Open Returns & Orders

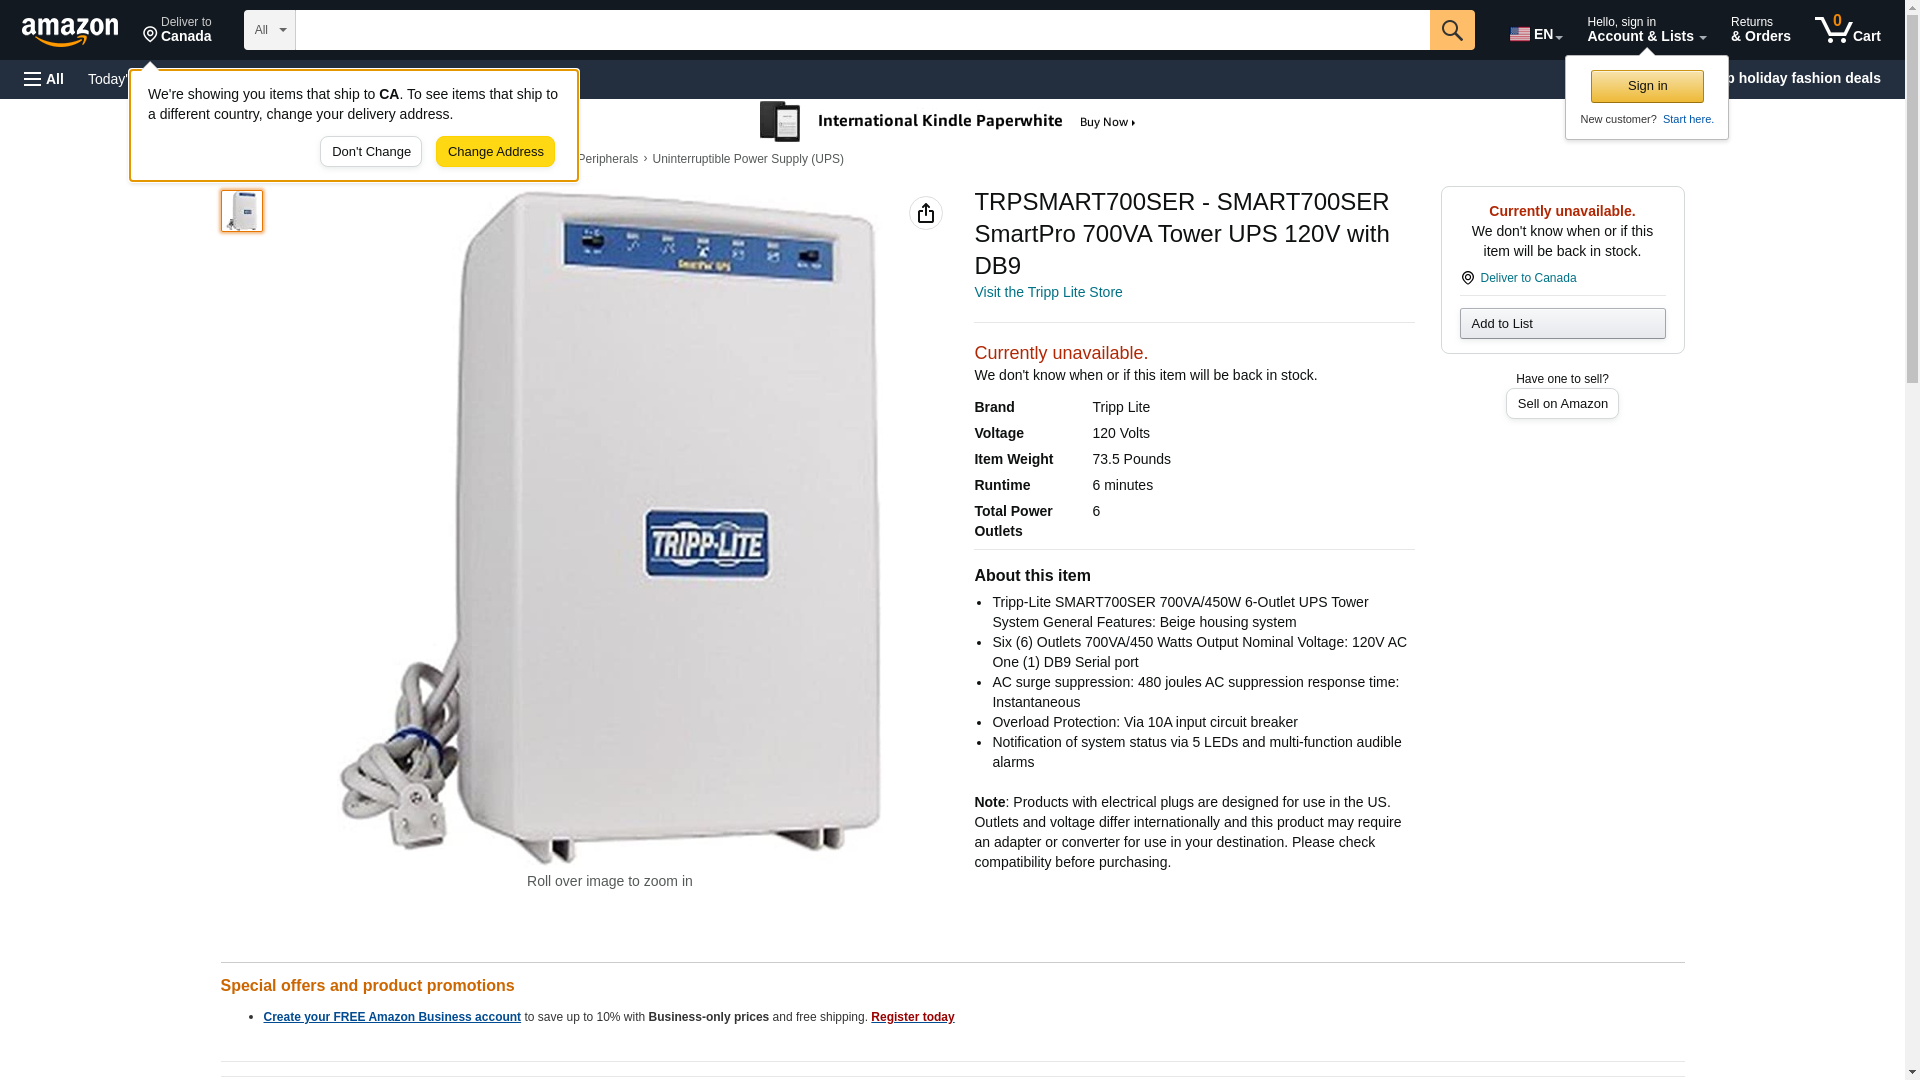point(1760,29)
